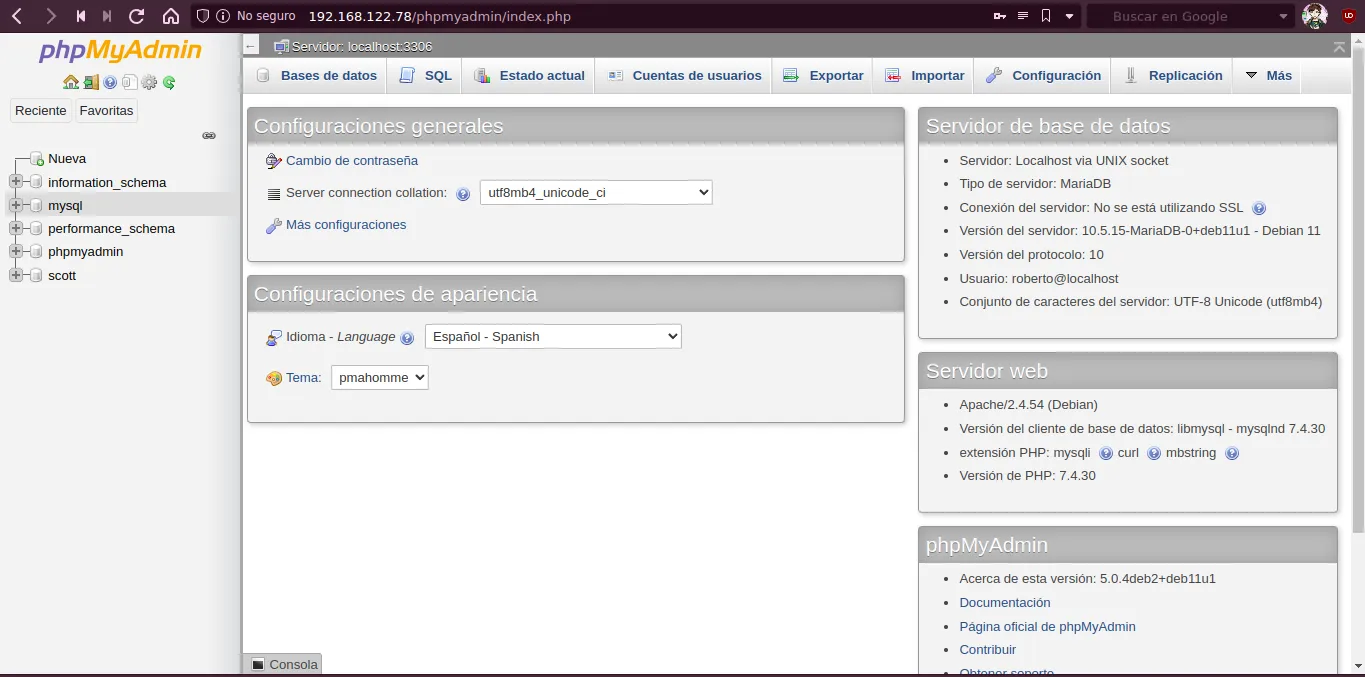
Task: Click the chain link icon in sidebar
Action: click(209, 135)
